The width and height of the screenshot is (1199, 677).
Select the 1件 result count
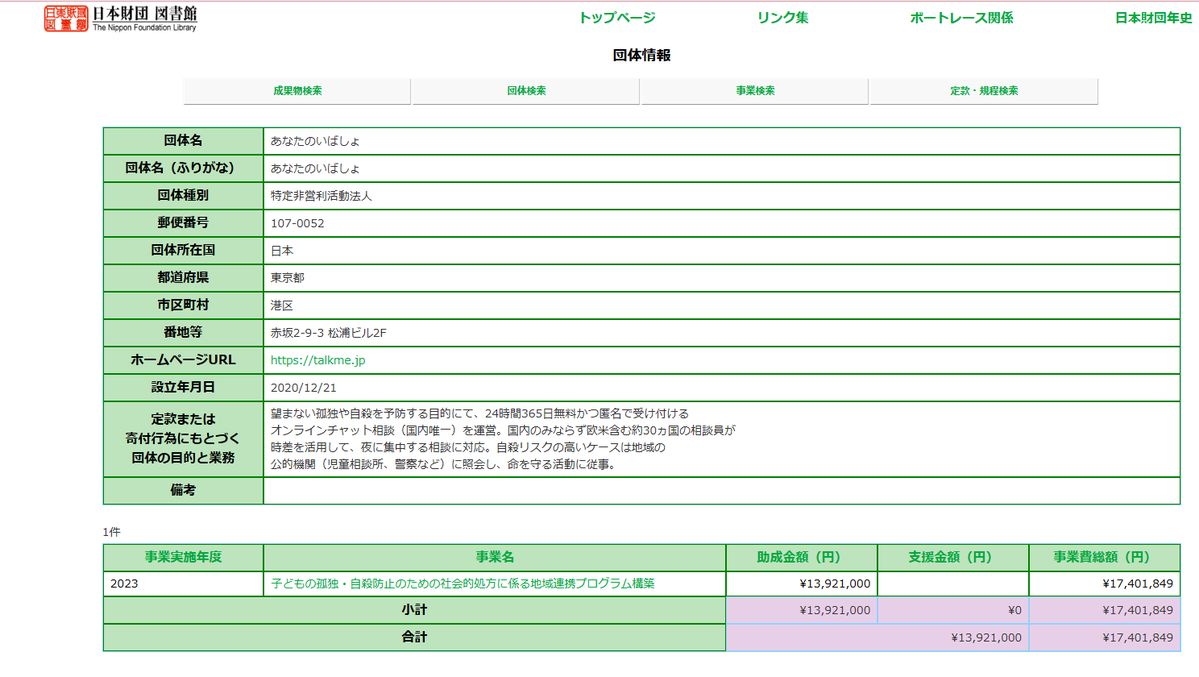(x=112, y=532)
